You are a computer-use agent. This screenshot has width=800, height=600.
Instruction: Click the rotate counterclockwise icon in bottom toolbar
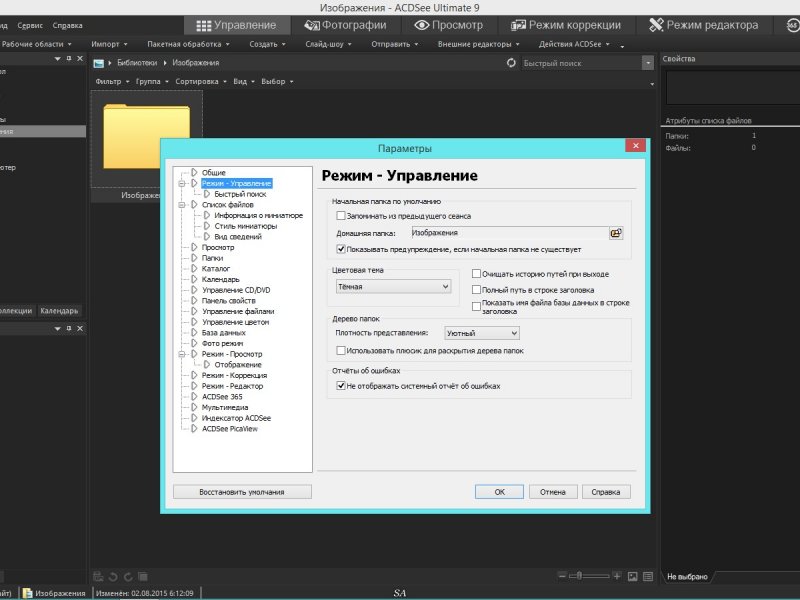coord(113,577)
